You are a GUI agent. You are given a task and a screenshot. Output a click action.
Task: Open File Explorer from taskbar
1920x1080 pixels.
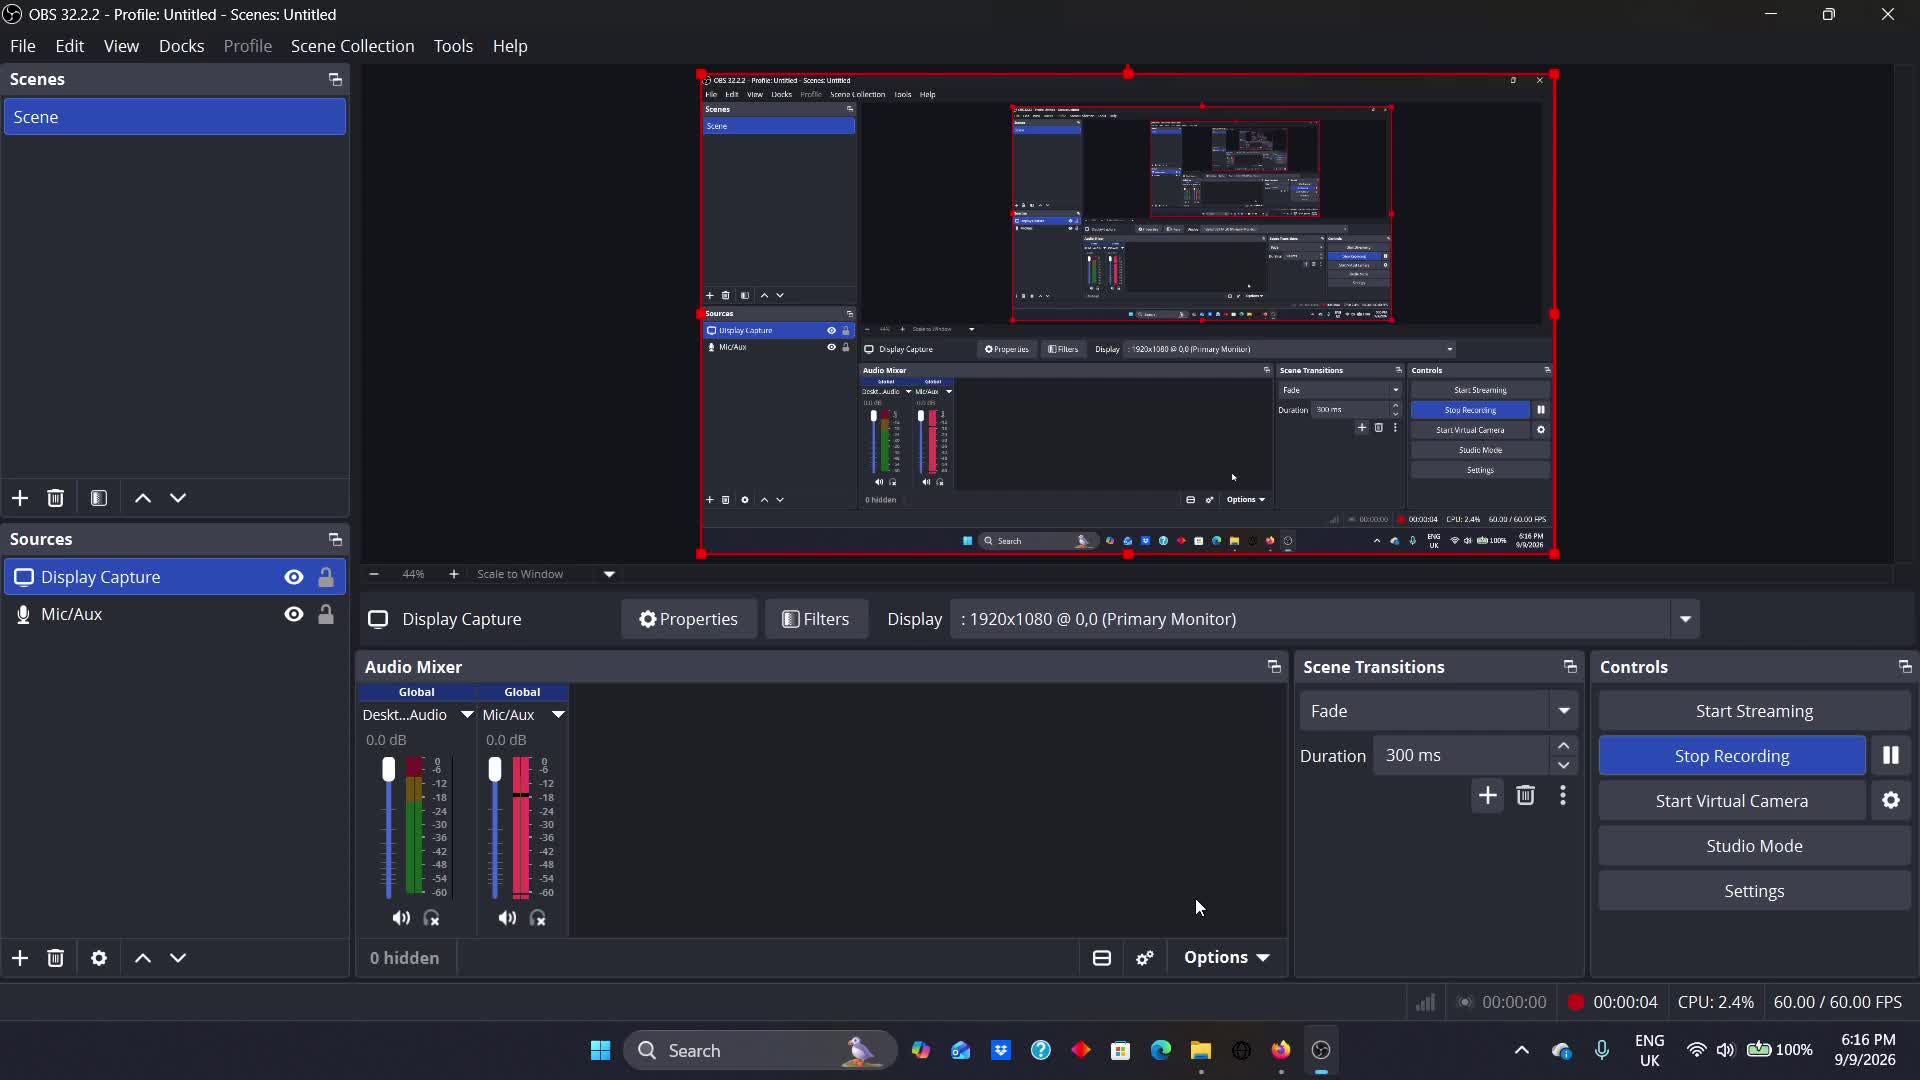(1201, 1050)
